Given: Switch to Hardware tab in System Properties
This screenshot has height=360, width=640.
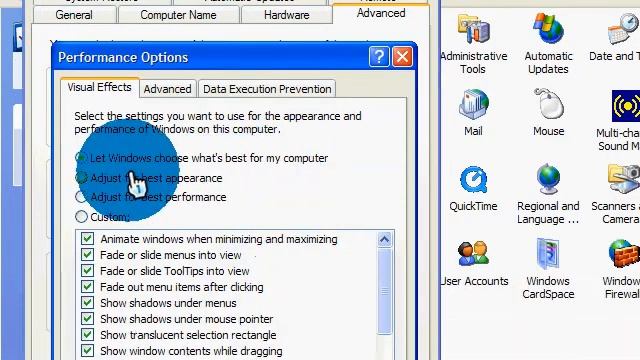Looking at the screenshot, I should (x=287, y=15).
